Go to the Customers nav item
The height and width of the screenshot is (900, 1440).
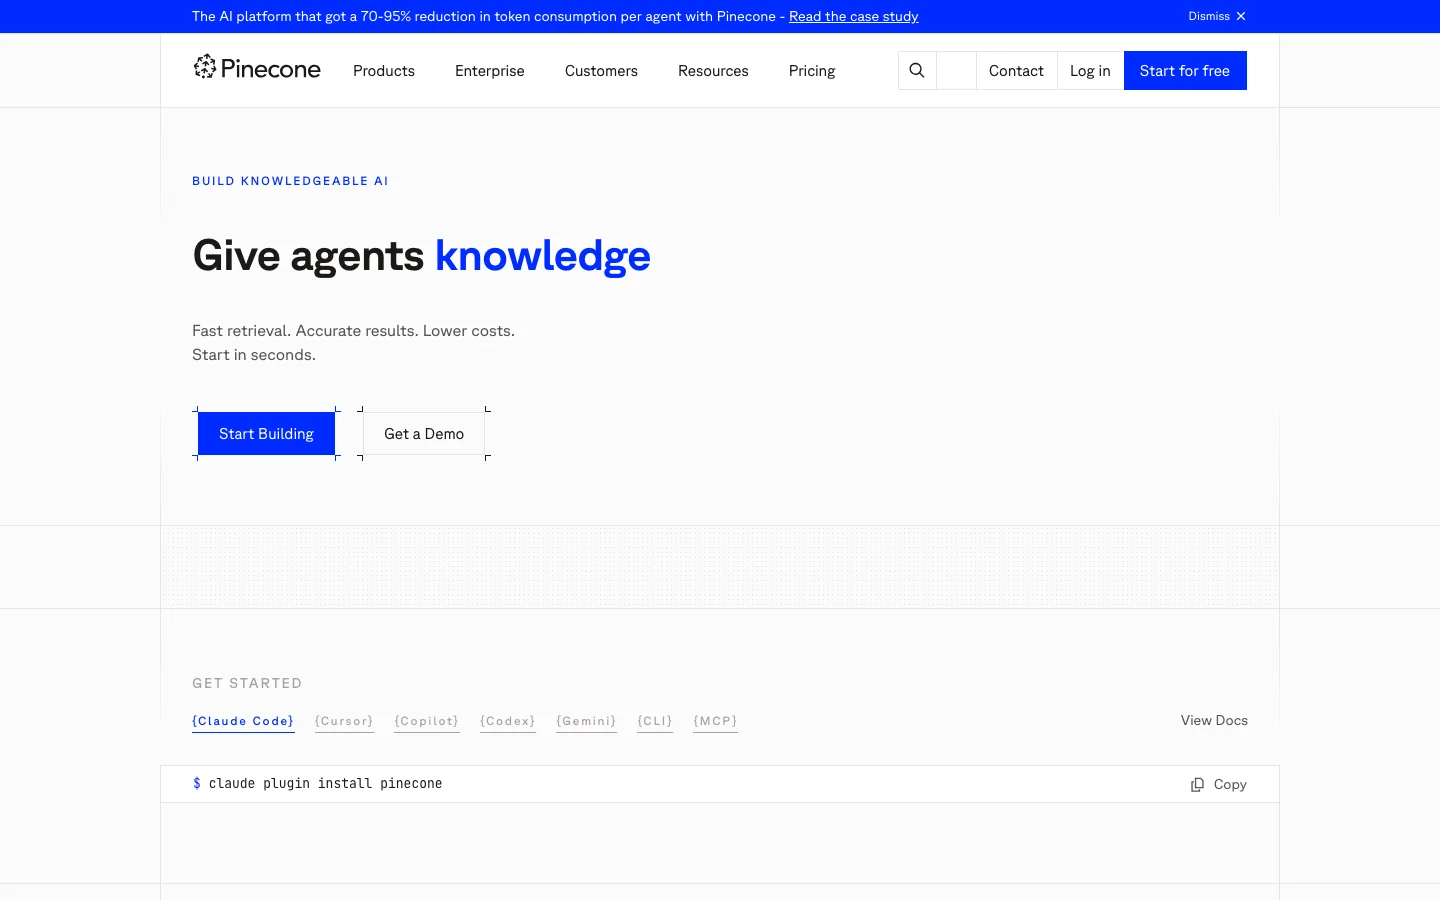tap(601, 71)
